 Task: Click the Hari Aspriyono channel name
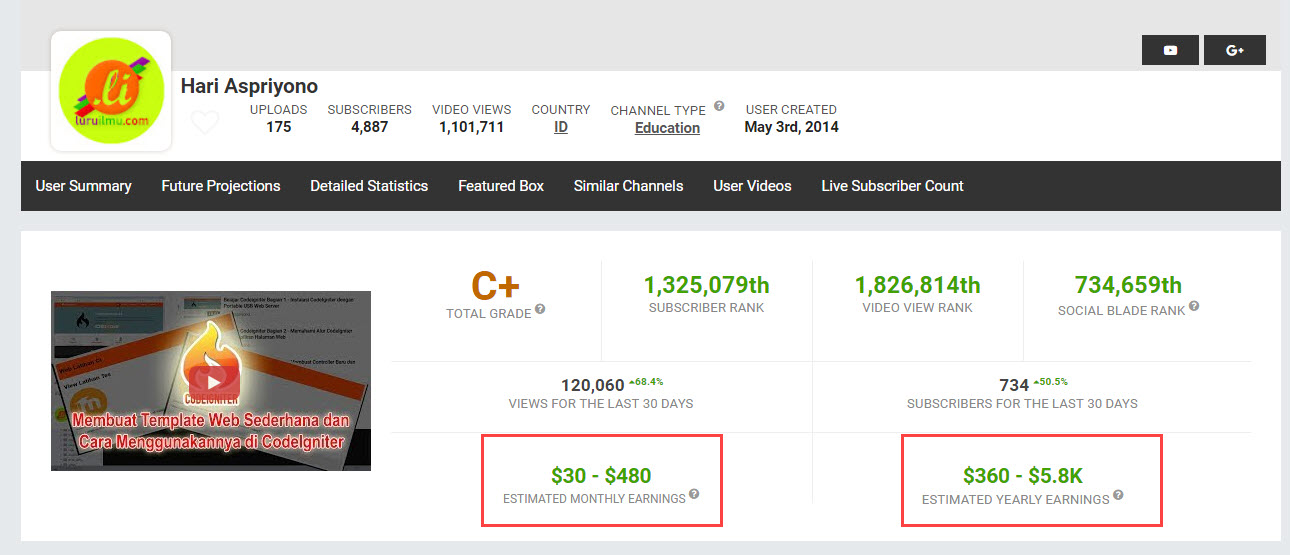249,87
